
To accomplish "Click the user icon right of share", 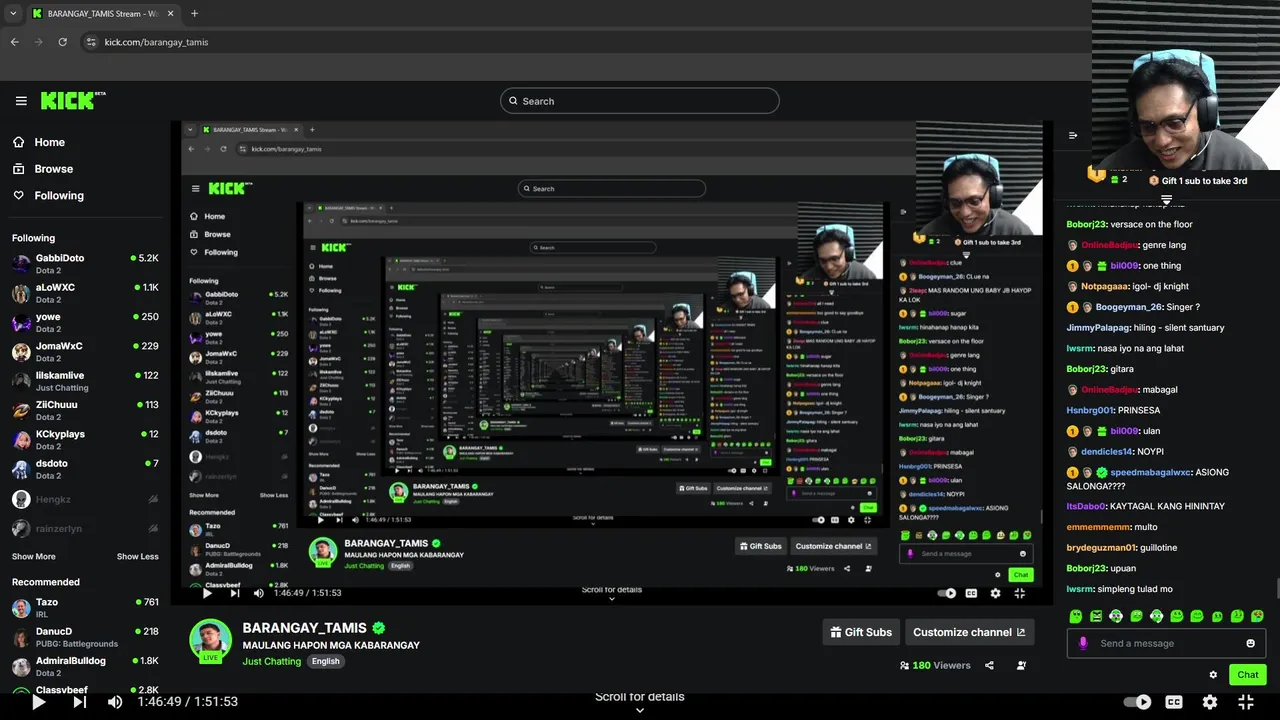I will pyautogui.click(x=1021, y=665).
